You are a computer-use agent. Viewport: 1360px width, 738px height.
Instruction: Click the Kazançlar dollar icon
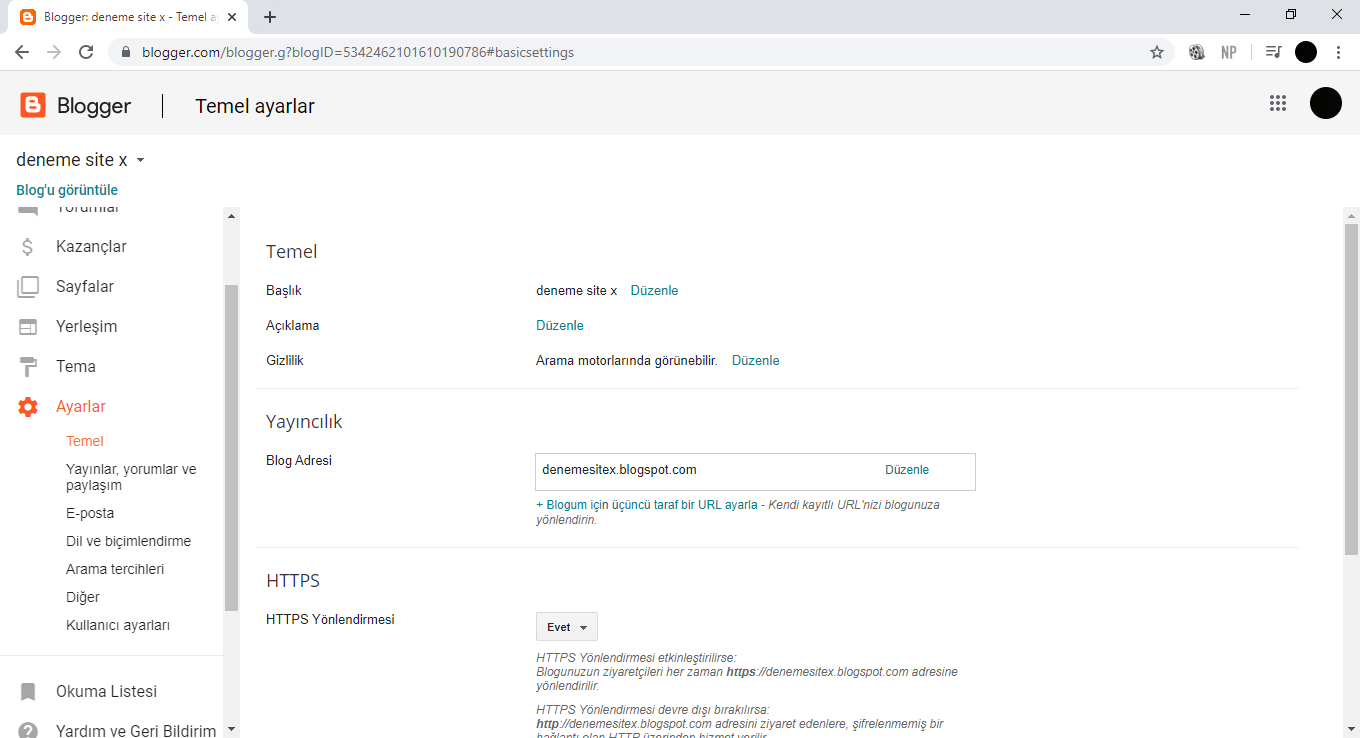(28, 247)
